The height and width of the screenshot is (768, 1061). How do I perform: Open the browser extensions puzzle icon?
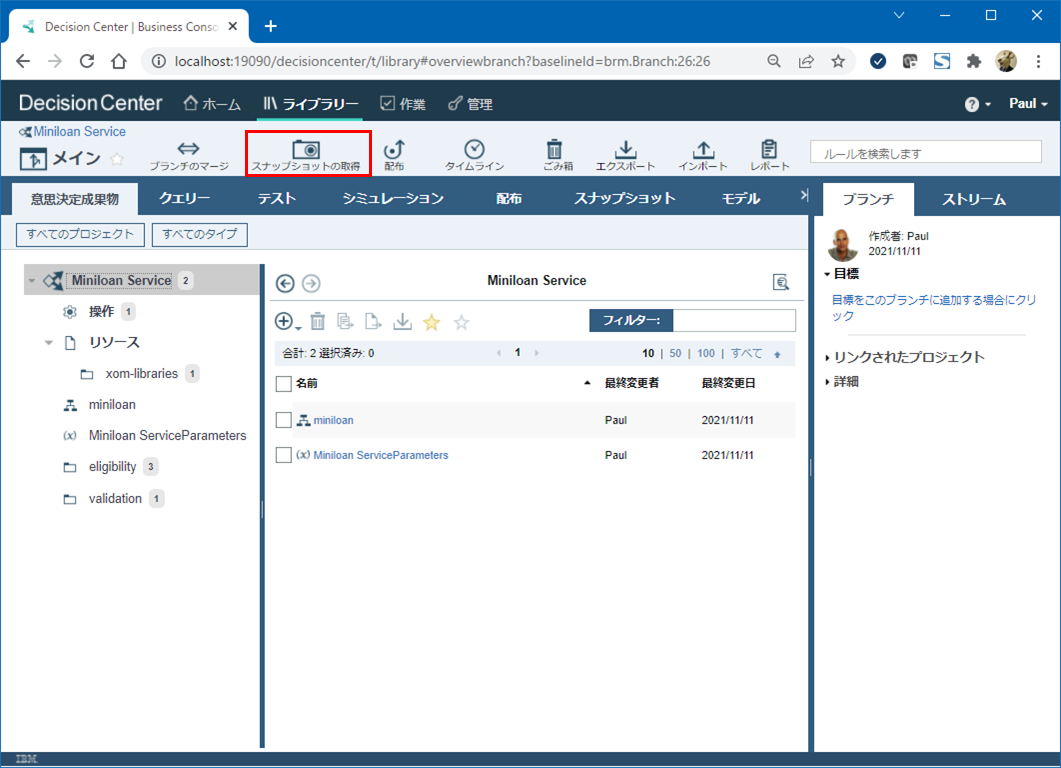tap(974, 62)
